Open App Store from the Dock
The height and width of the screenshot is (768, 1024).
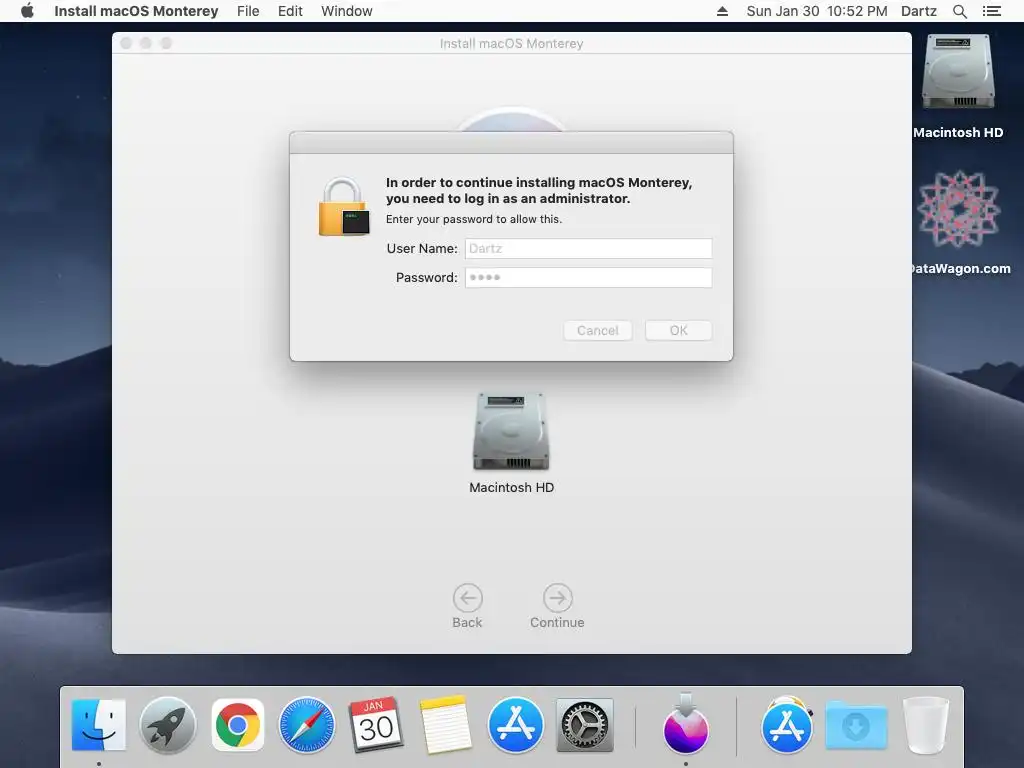tap(515, 725)
